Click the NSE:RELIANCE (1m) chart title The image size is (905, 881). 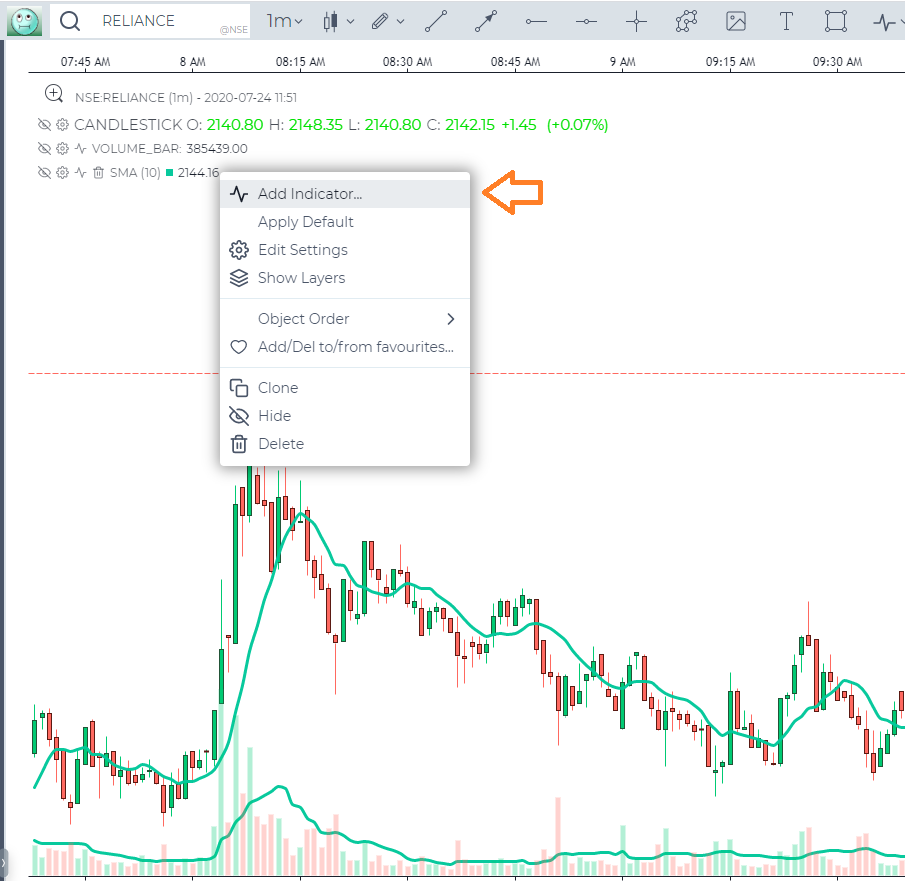click(186, 98)
